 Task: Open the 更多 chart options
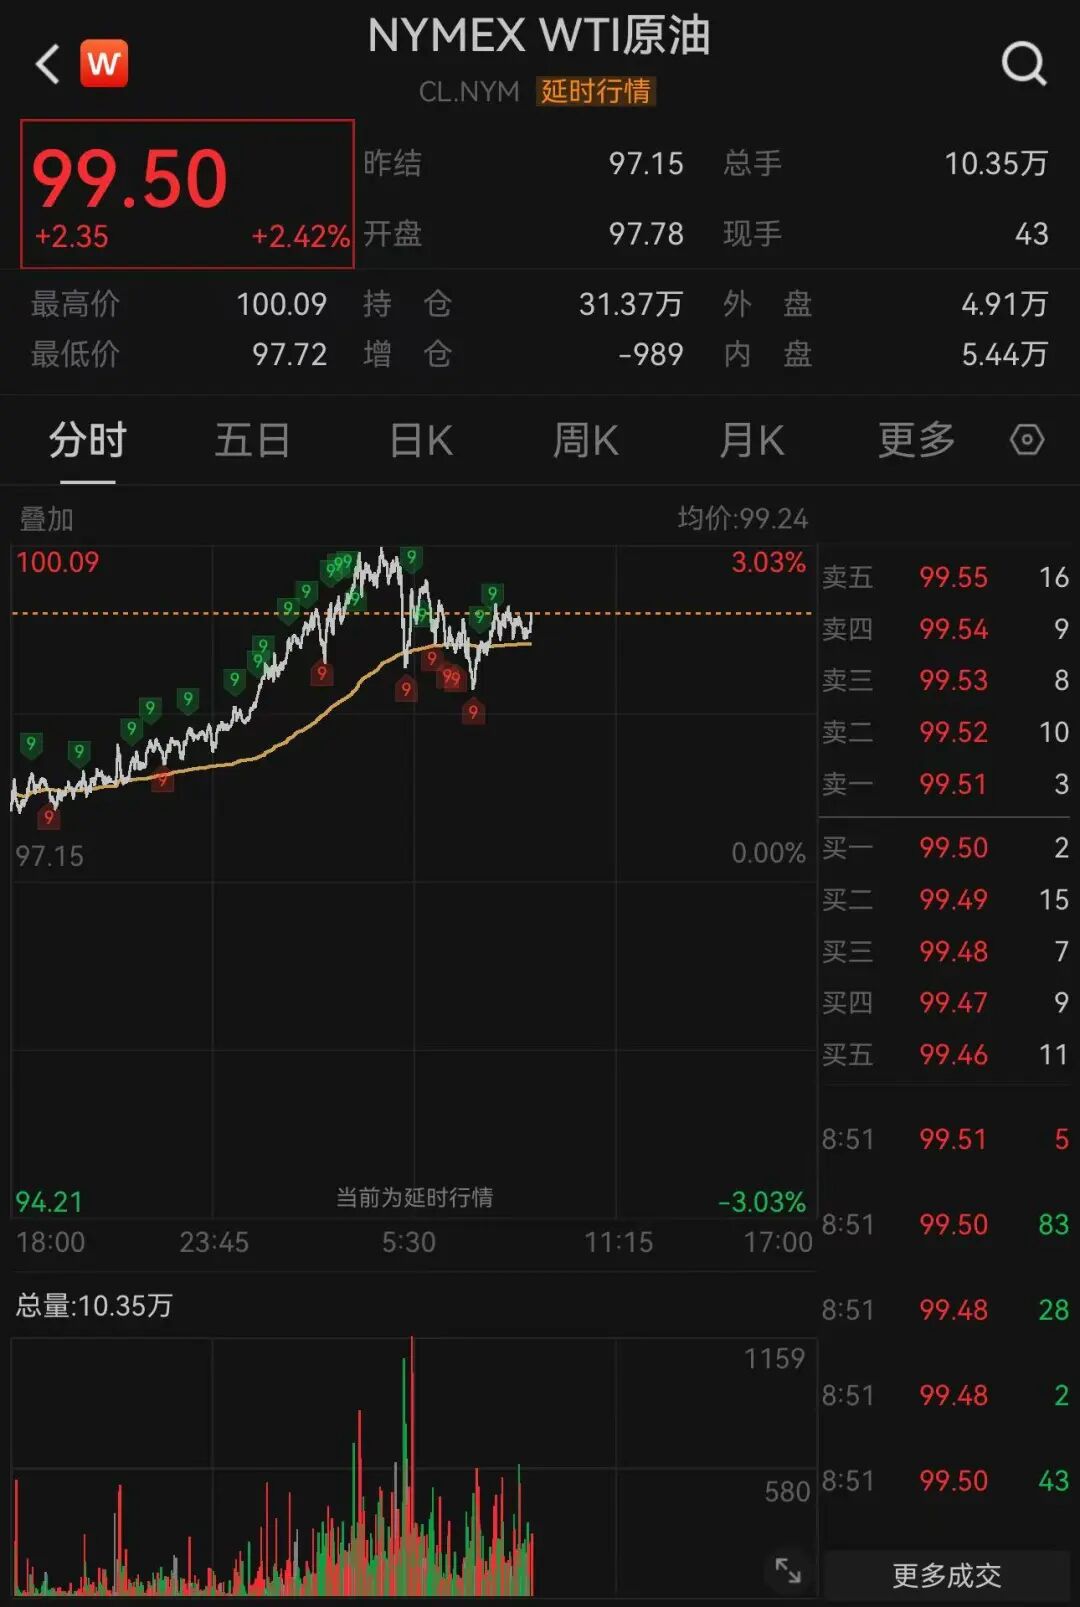(916, 440)
